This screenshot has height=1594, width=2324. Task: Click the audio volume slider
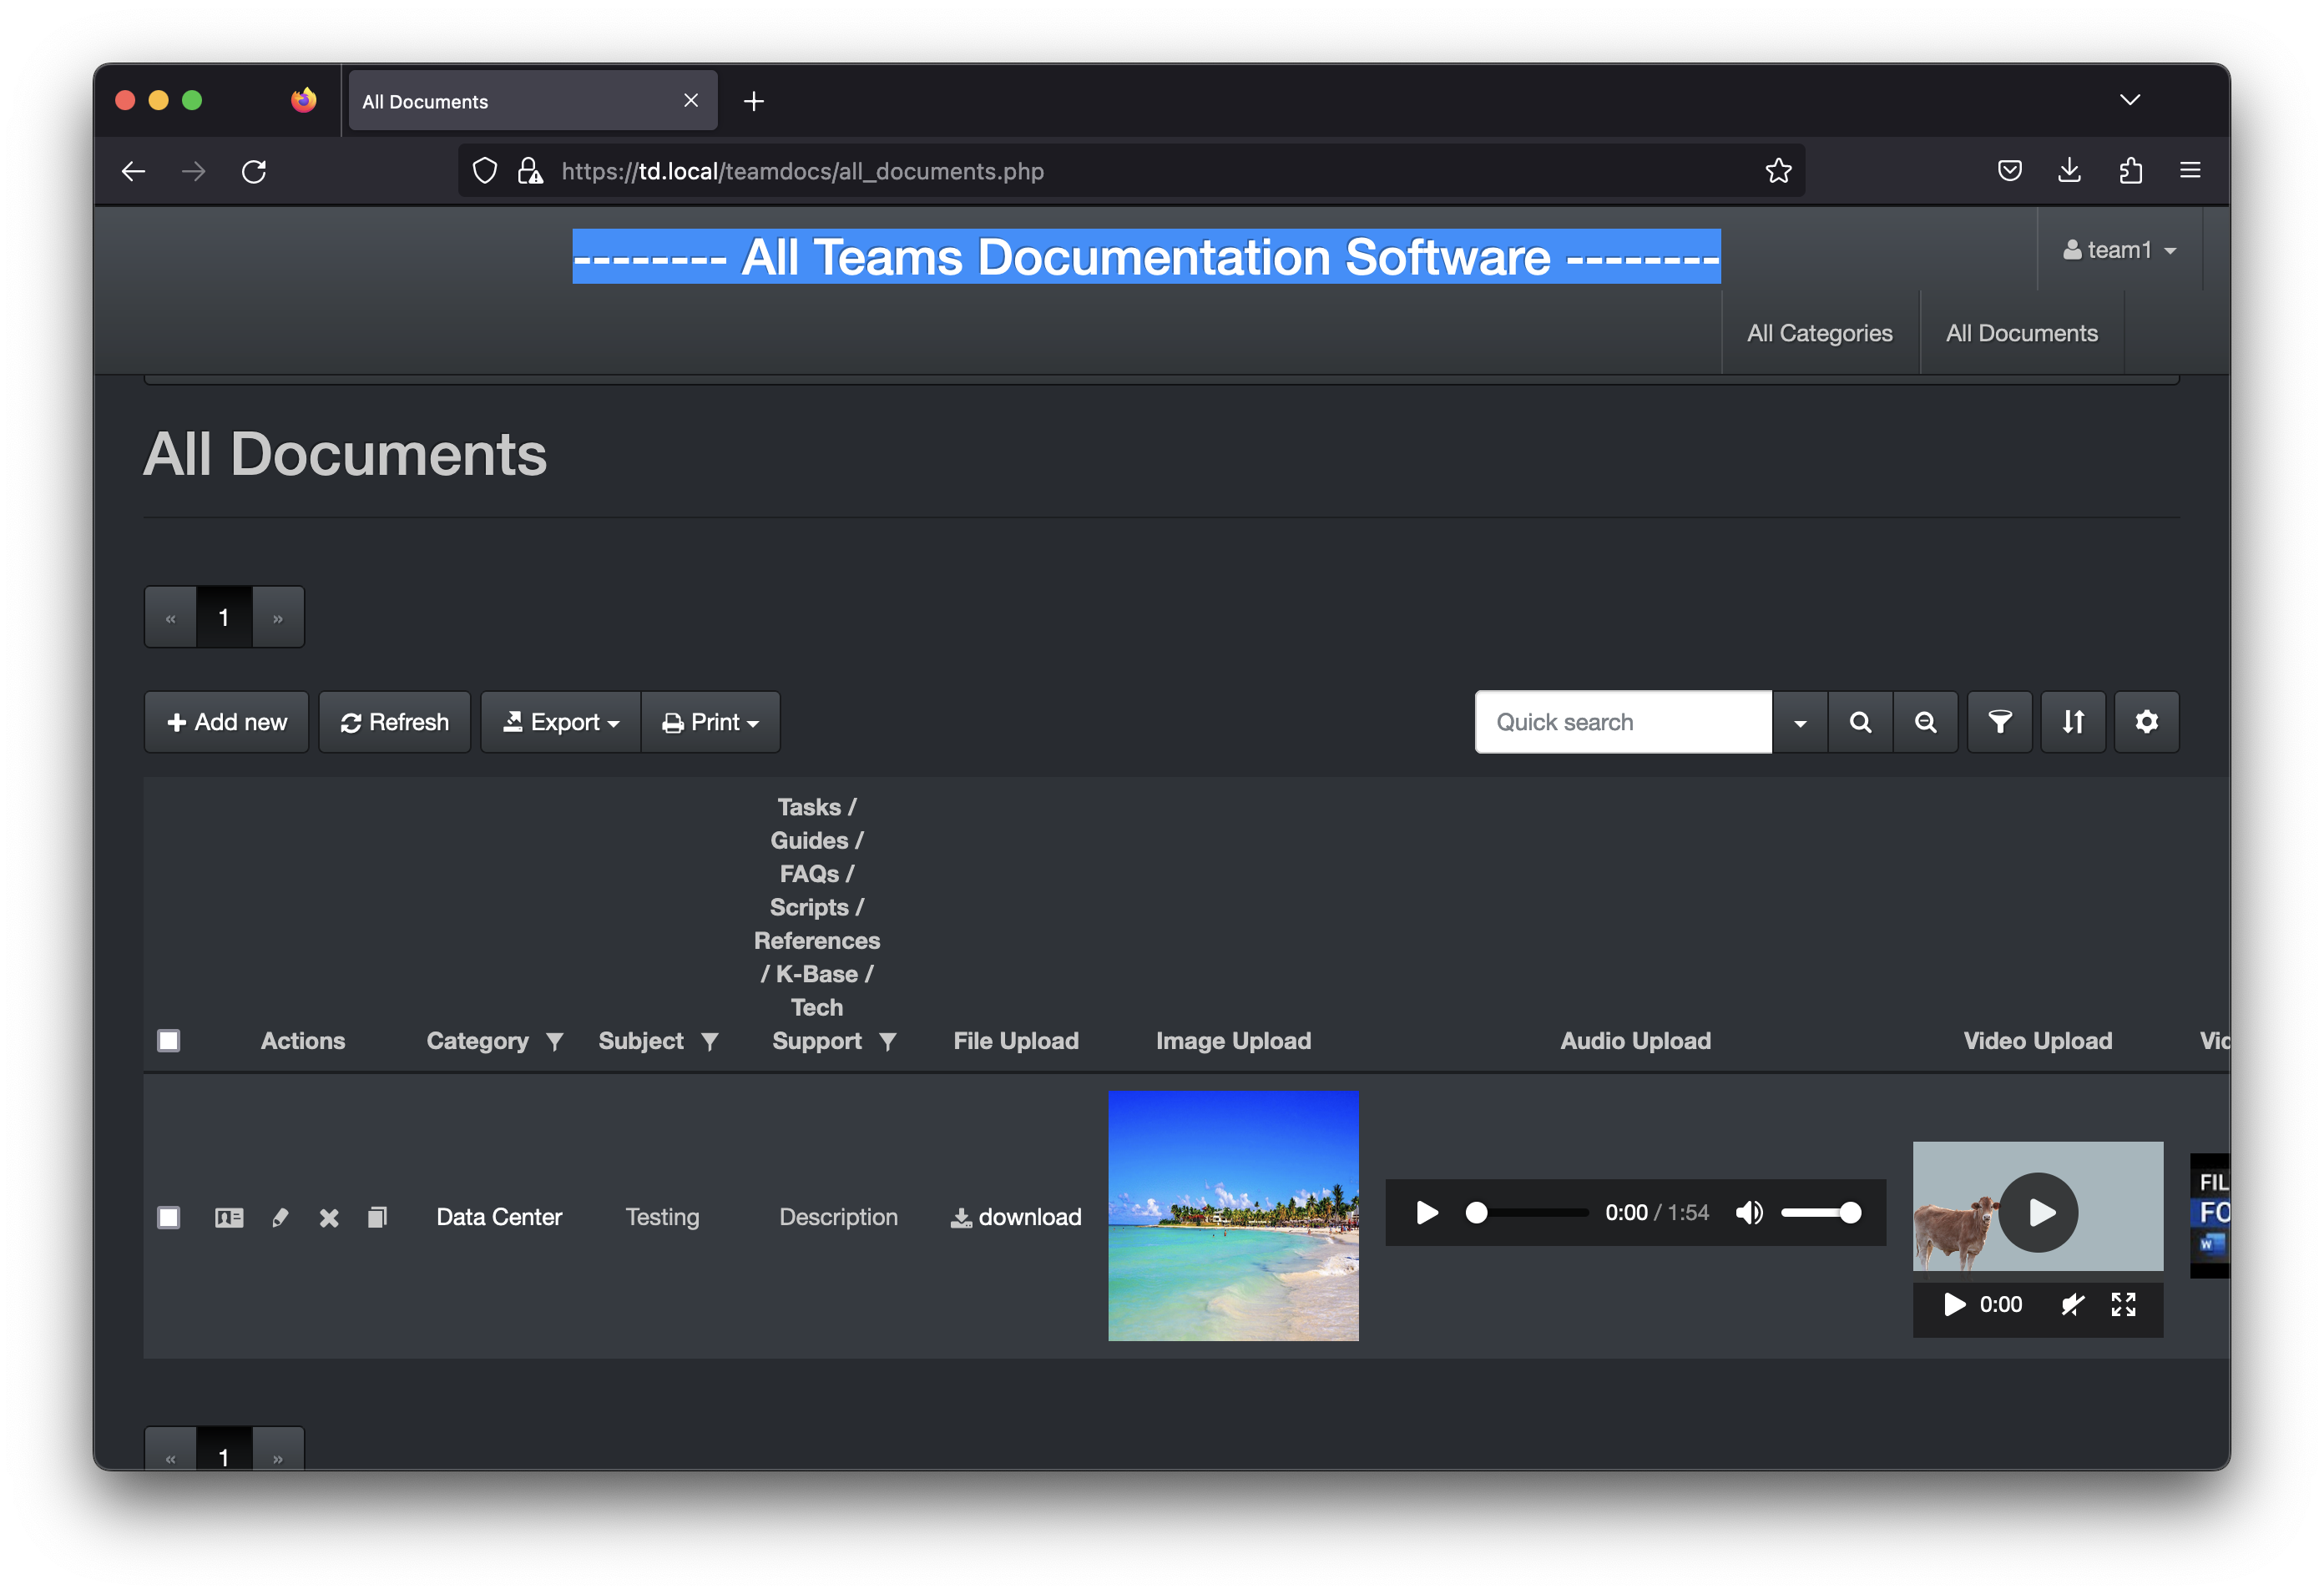coord(1820,1213)
